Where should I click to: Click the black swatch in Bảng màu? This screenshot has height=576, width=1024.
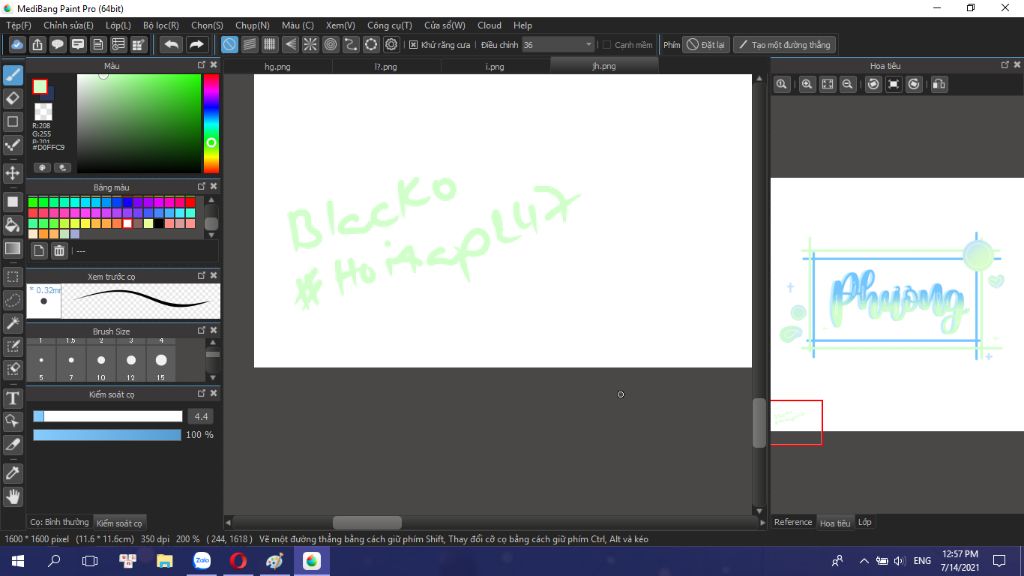pos(159,224)
